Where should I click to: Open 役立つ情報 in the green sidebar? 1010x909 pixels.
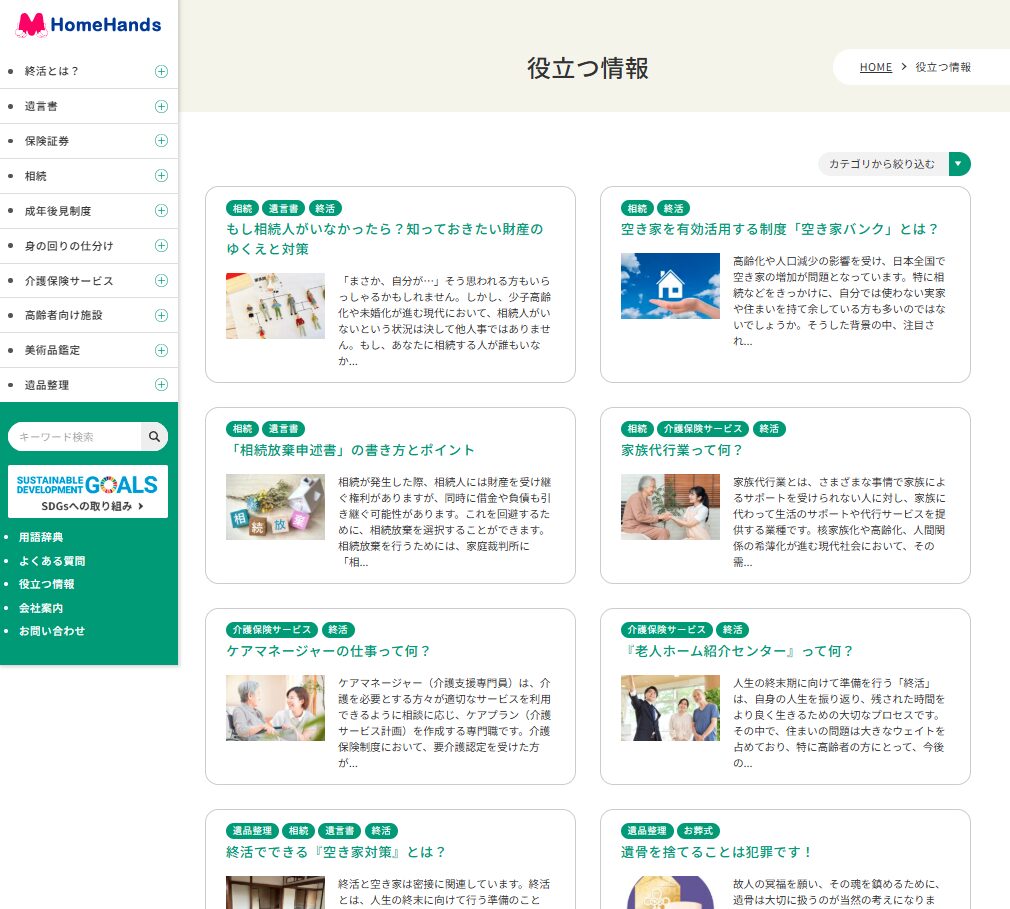(46, 584)
